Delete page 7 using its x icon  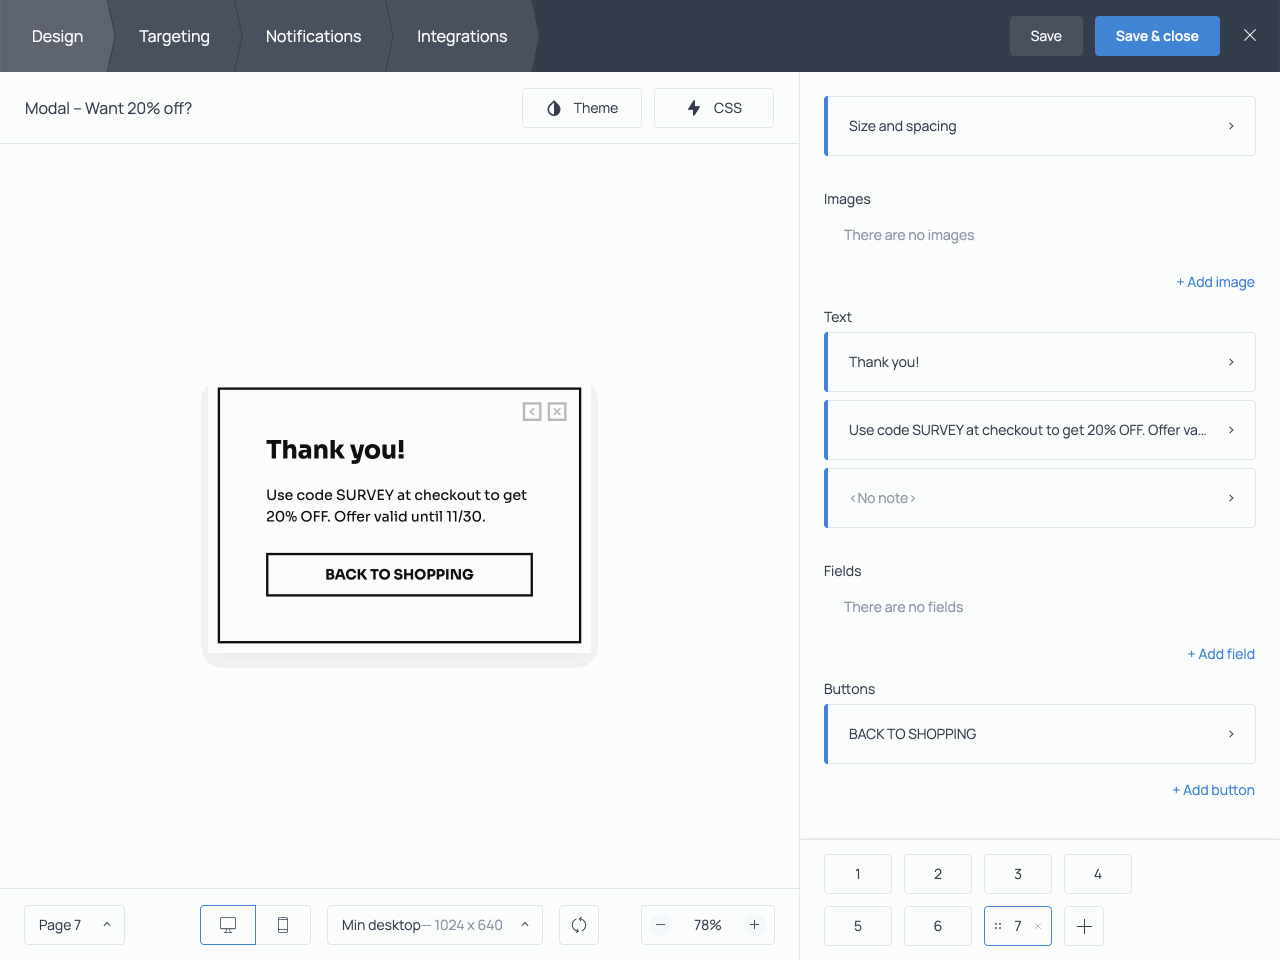(1038, 926)
